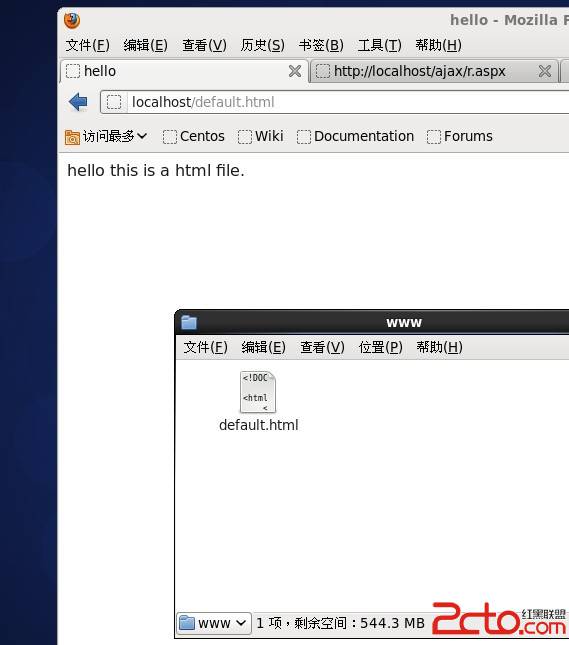Viewport: 569px width, 645px height.
Task: Open the file manager 查看(V) menu
Action: (x=322, y=347)
